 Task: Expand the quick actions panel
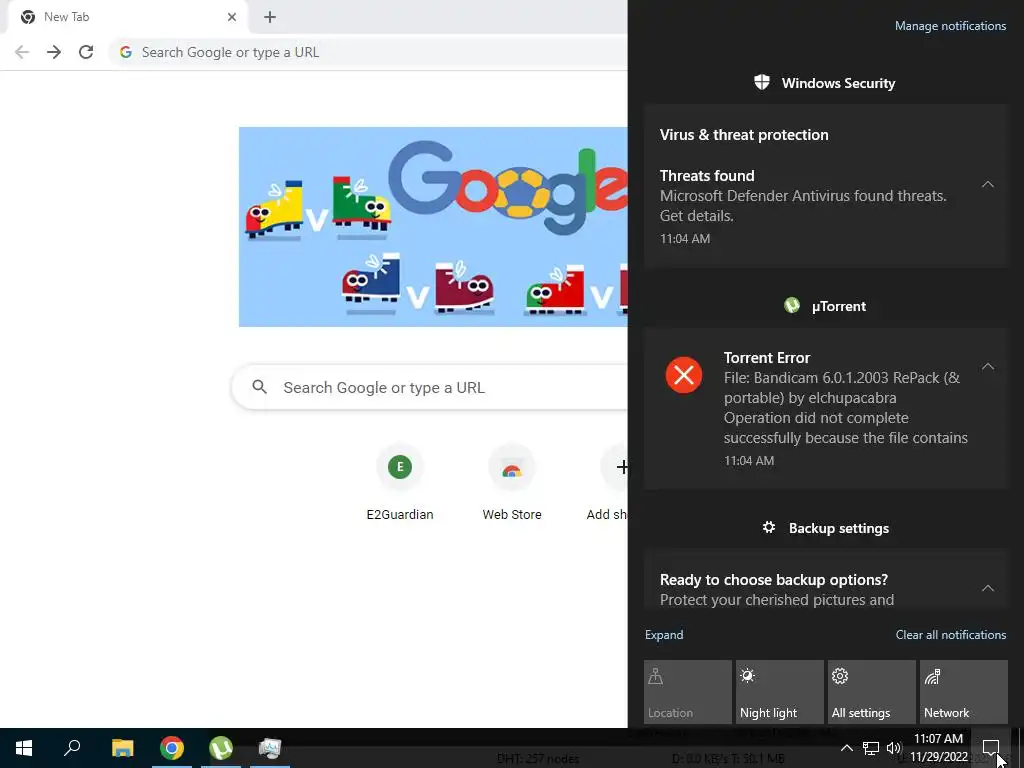click(664, 635)
